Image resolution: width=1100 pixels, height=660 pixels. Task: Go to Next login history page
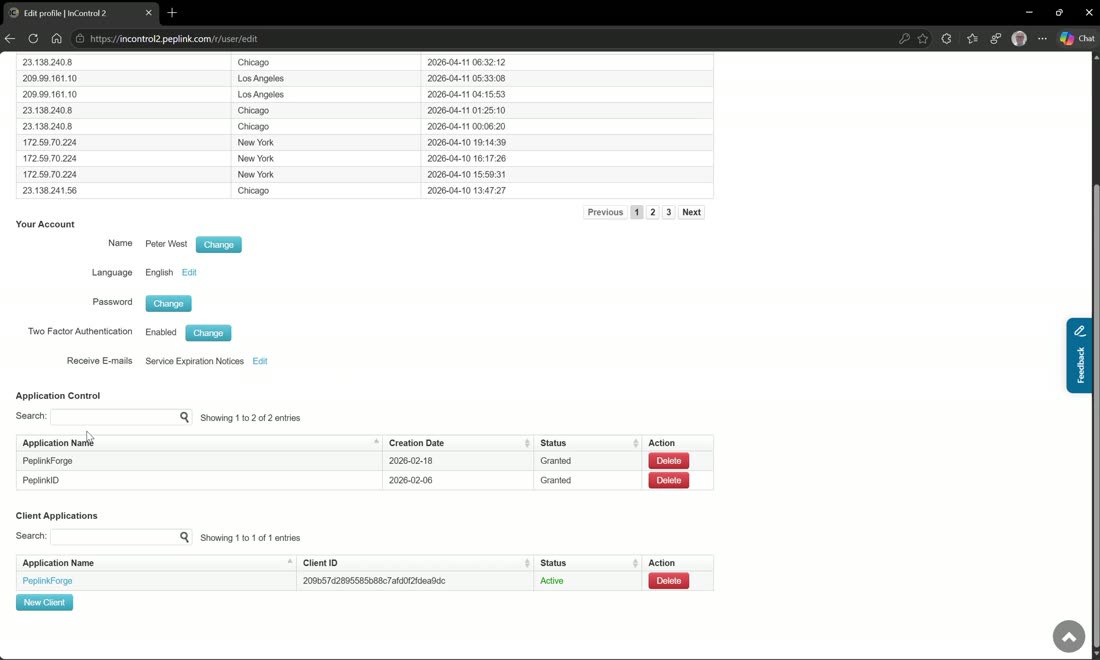(x=691, y=212)
